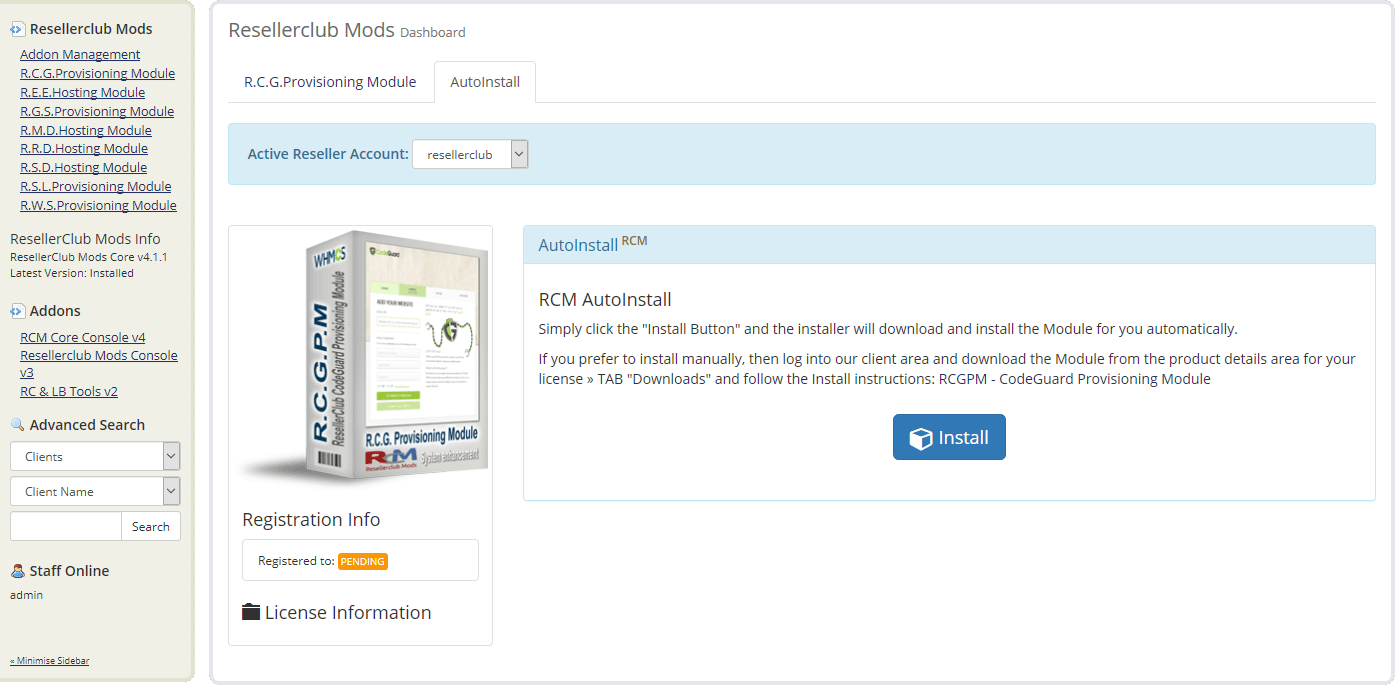Screen dimensions: 1395x685
Task: Click Minimise Sidebar link
Action: tap(49, 660)
